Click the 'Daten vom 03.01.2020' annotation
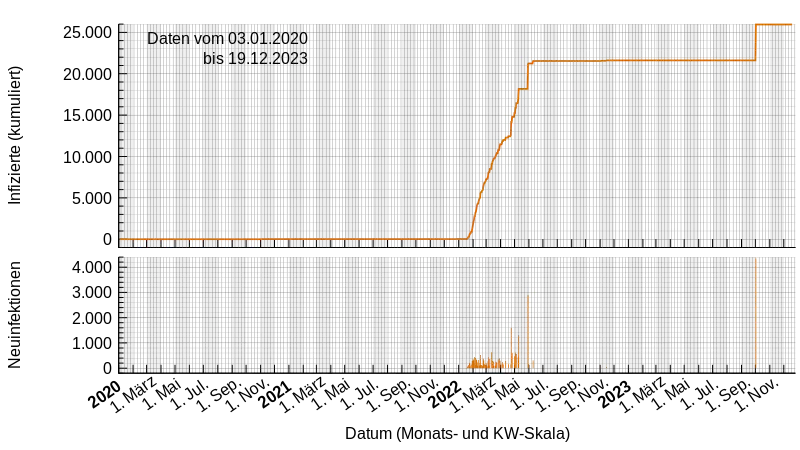800x450 pixels. 228,39
